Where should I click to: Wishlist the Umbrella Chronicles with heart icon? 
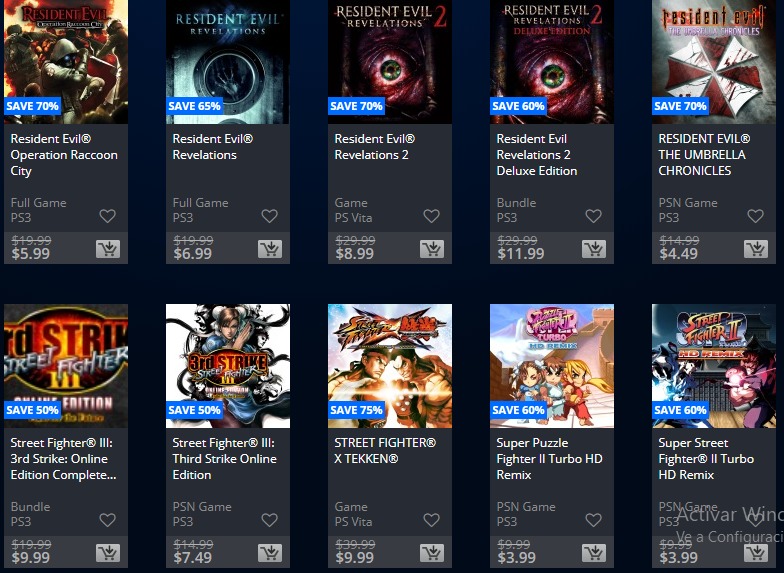click(756, 216)
